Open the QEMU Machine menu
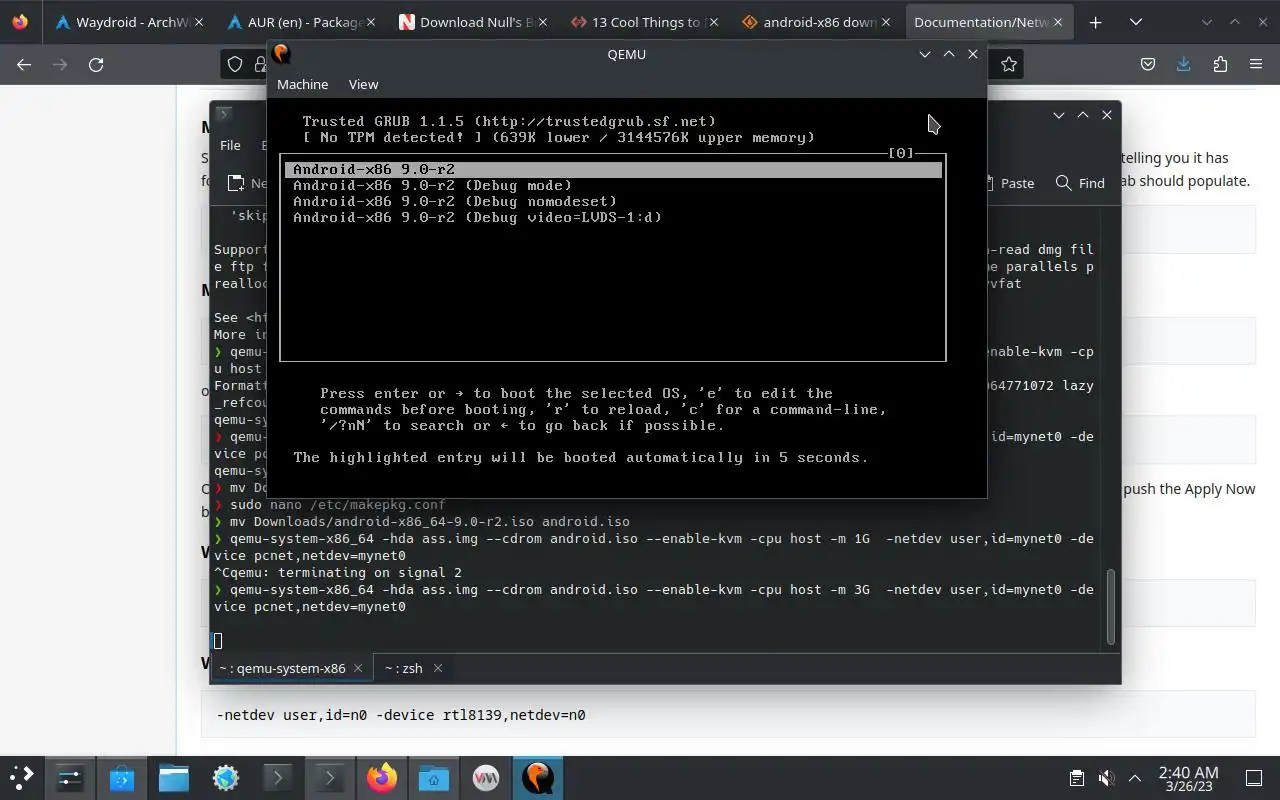1280x800 pixels. click(x=302, y=84)
